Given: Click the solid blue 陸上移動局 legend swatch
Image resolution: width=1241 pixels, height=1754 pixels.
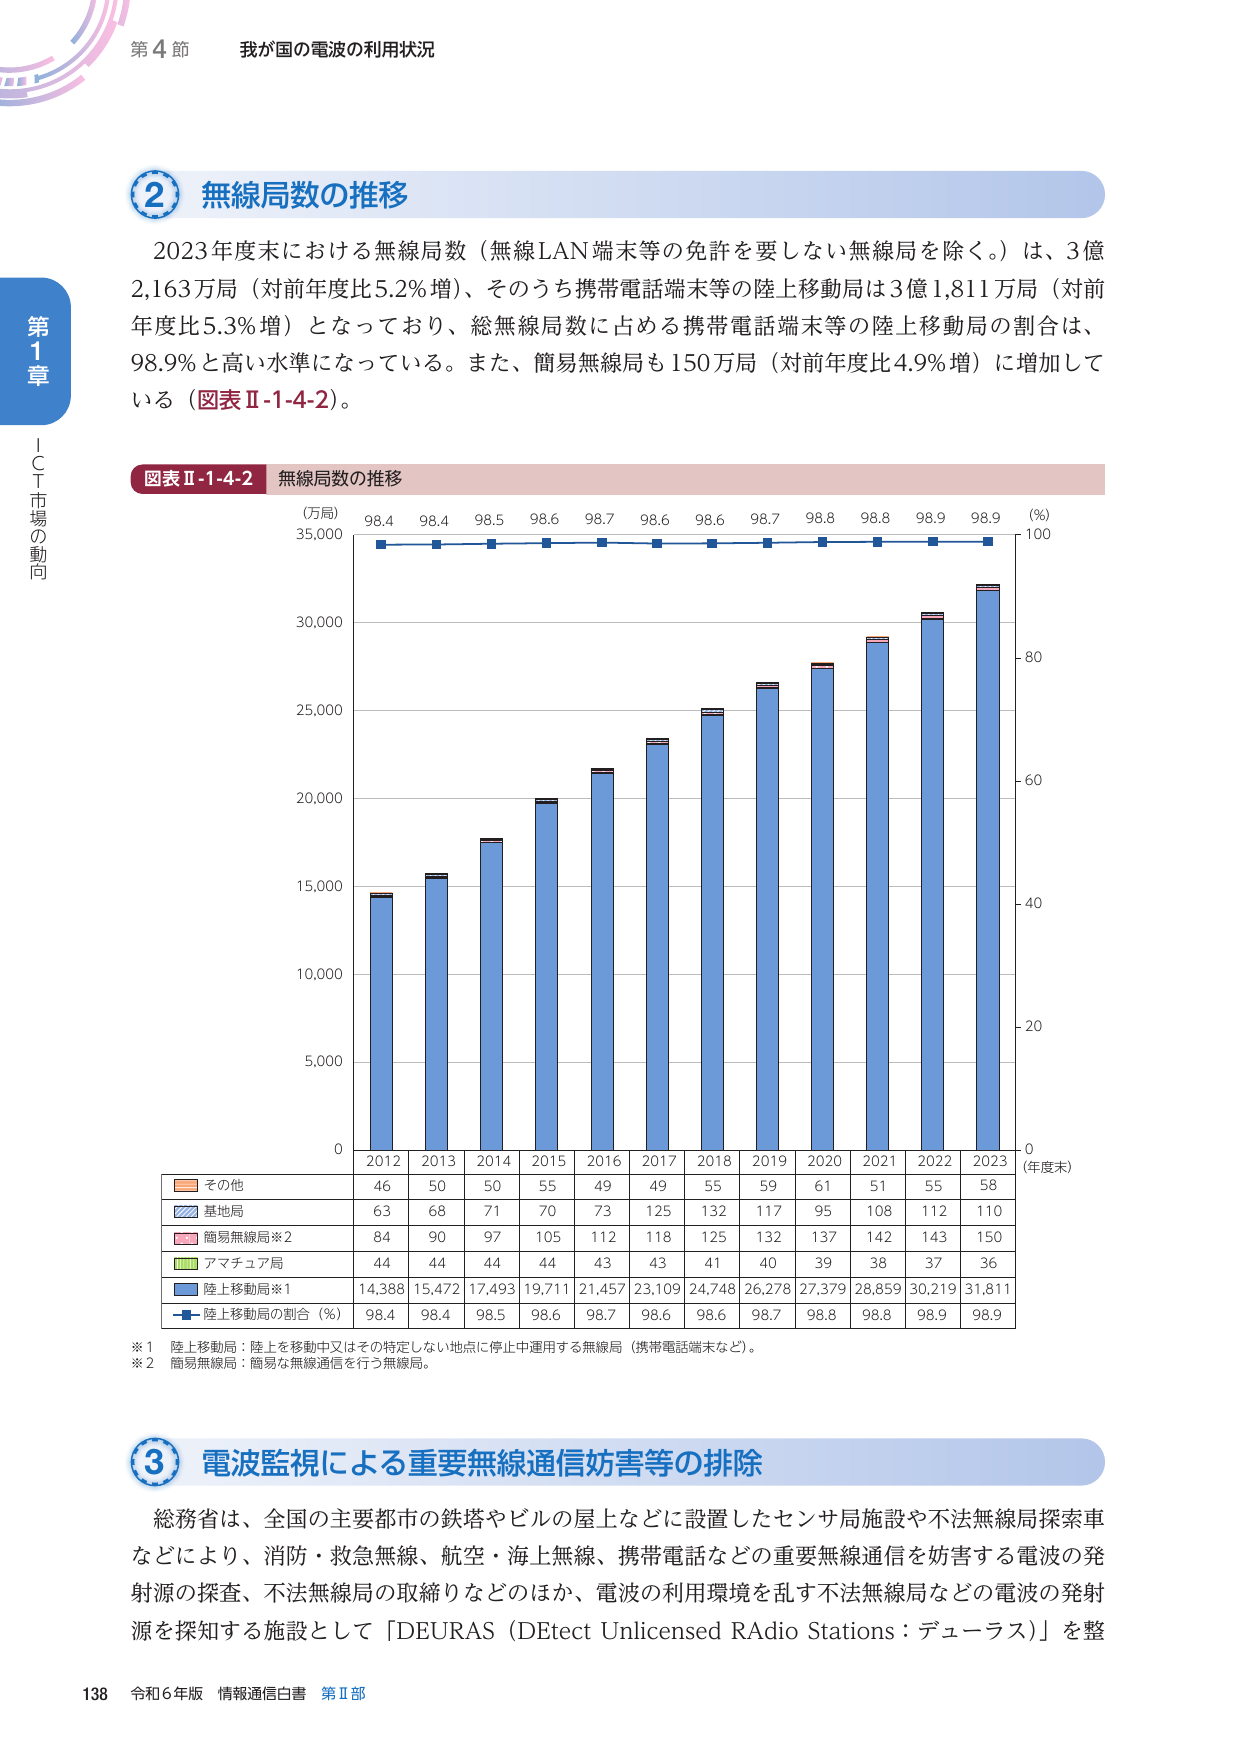Looking at the screenshot, I should pos(186,1289).
